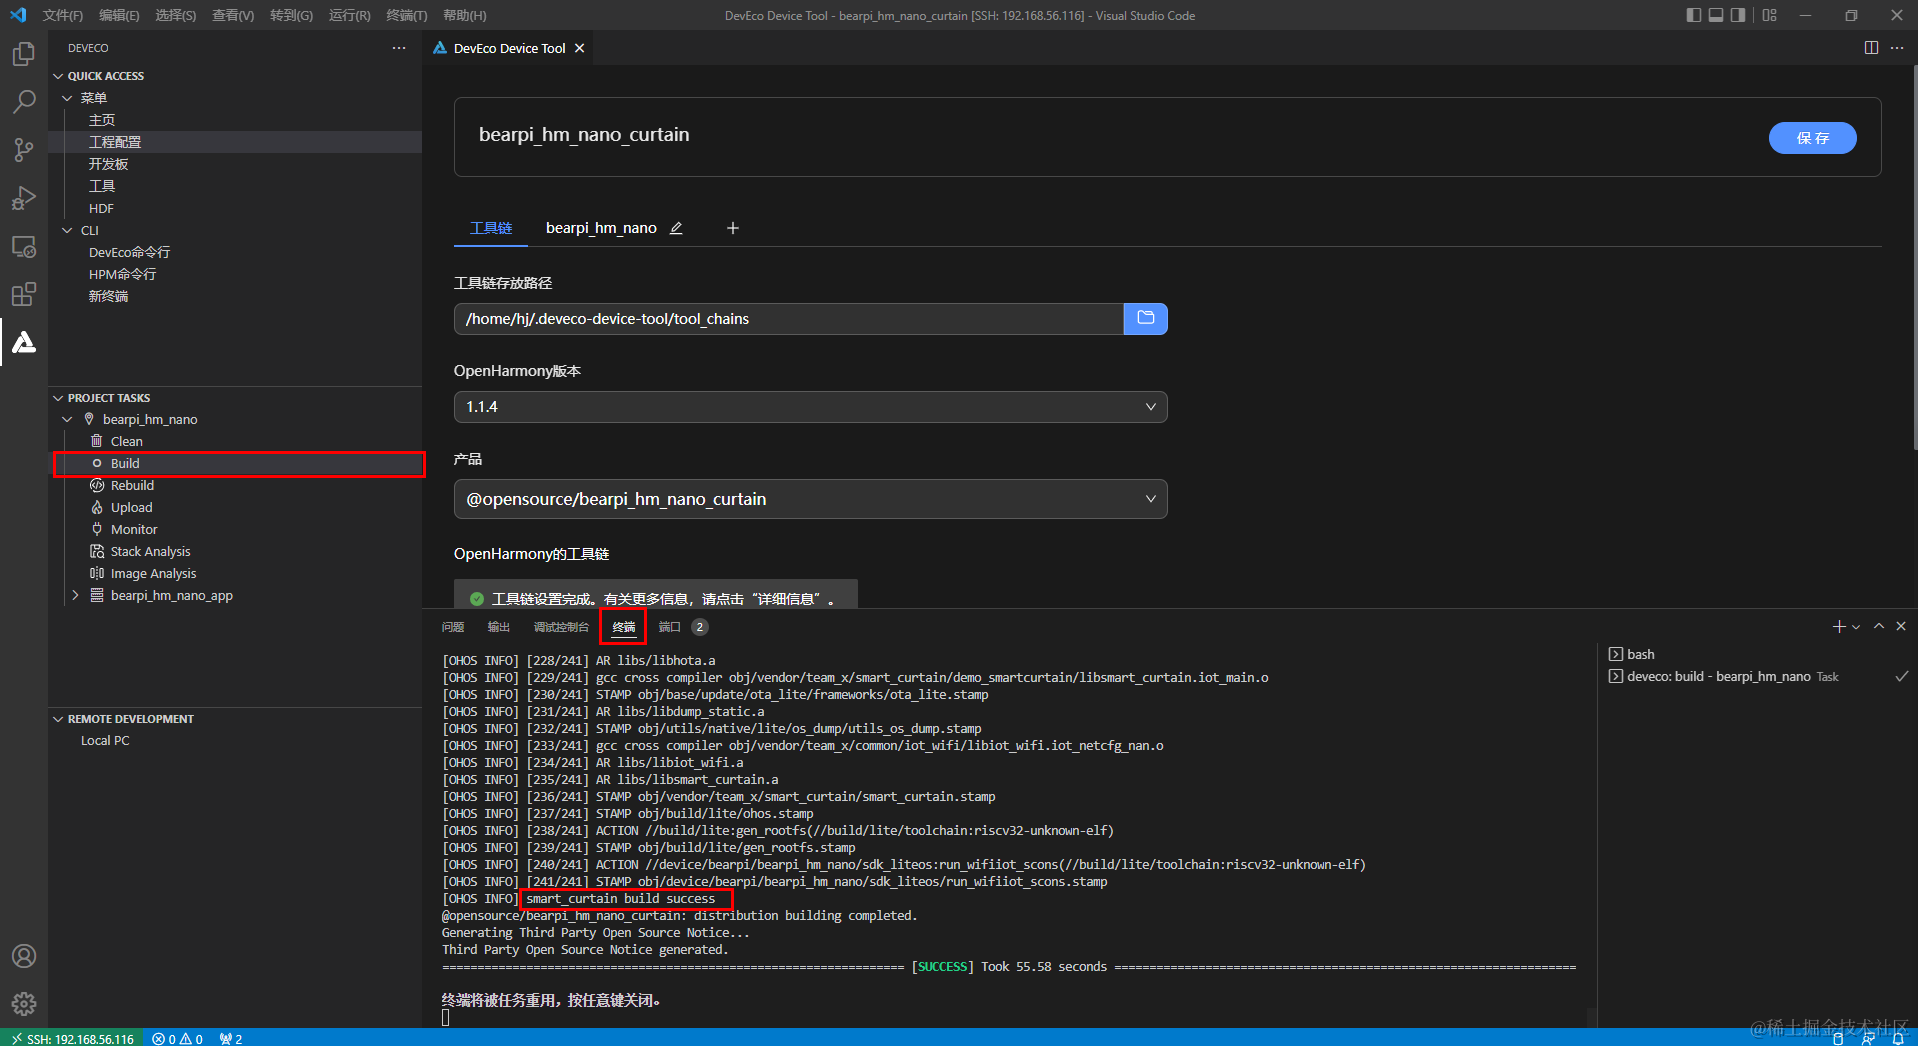Click the SSH remote host status indicator

pyautogui.click(x=72, y=1039)
